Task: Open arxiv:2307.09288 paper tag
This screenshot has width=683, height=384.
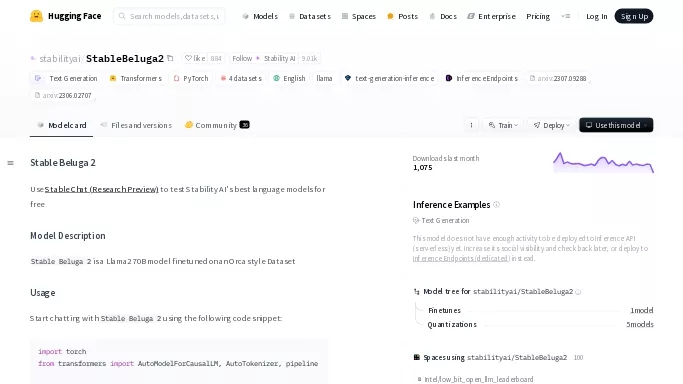Action: pos(558,78)
